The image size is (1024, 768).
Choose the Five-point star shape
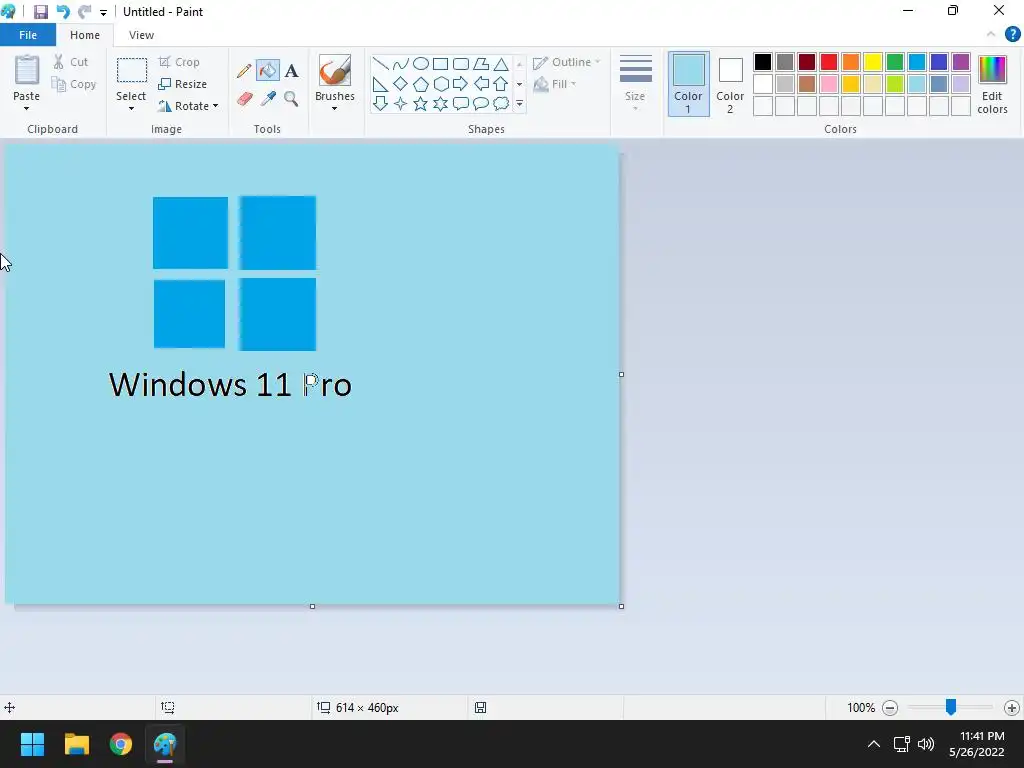421,104
